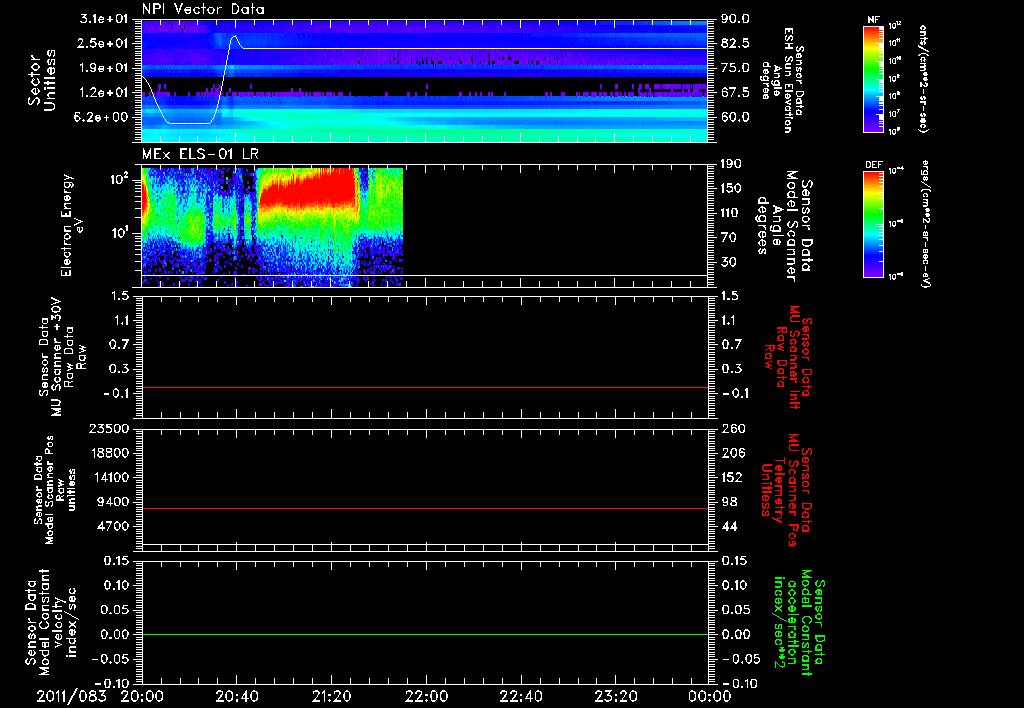
Task: Click the 22:00 time axis label
Action: (x=426, y=696)
